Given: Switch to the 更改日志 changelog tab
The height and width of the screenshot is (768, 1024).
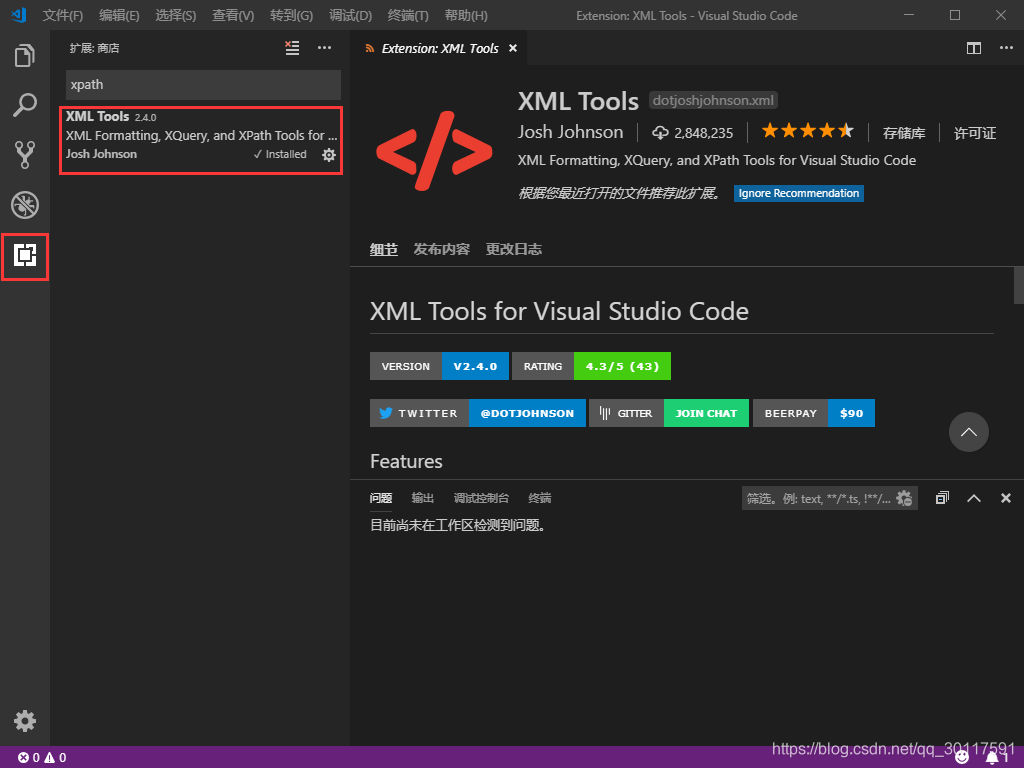Looking at the screenshot, I should (x=514, y=249).
